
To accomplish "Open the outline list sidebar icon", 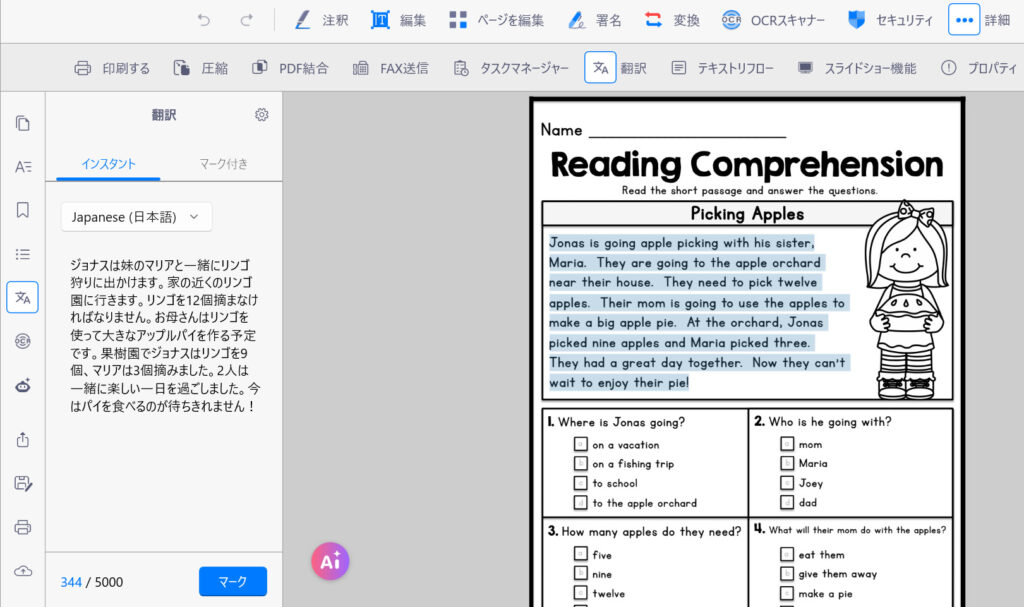I will [23, 254].
